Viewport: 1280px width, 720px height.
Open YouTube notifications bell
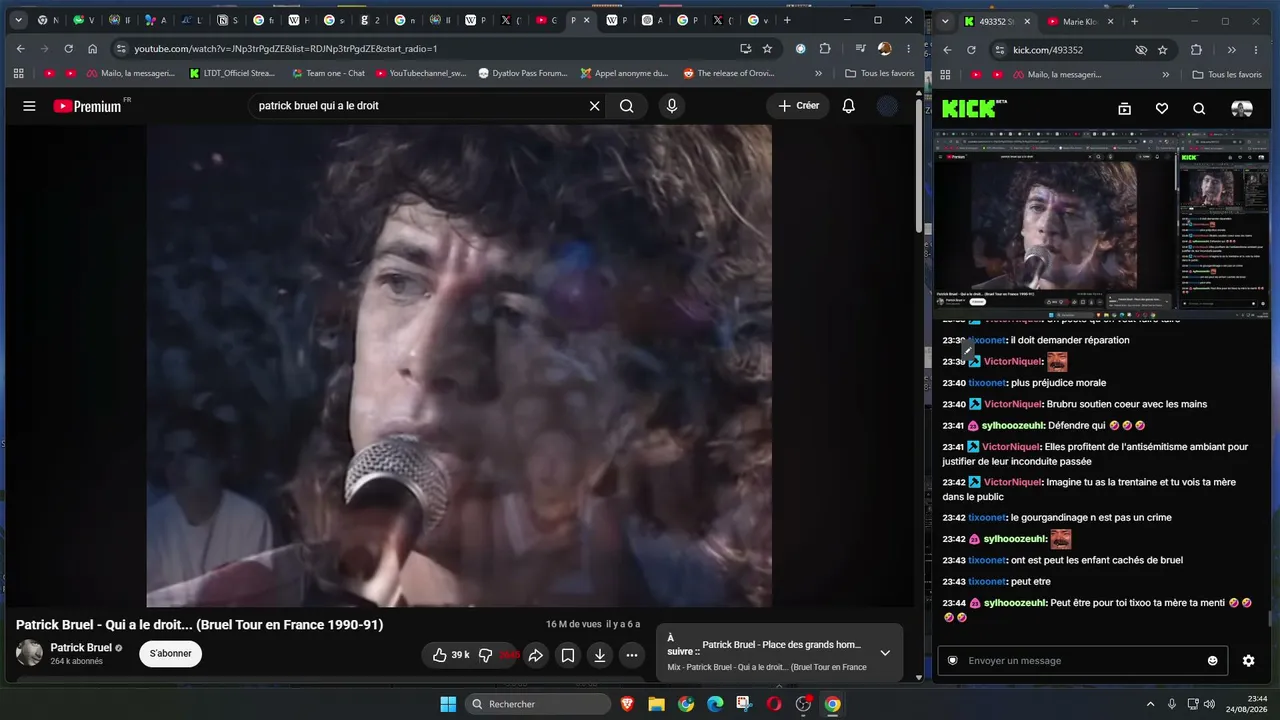click(x=848, y=106)
